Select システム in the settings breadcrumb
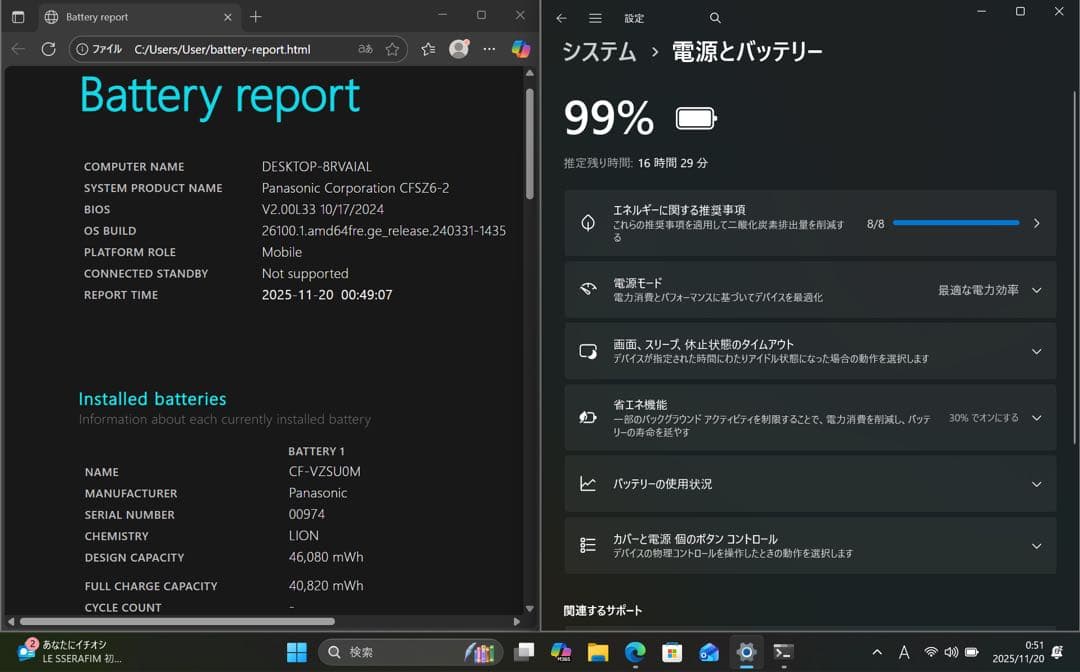This screenshot has height=672, width=1080. pyautogui.click(x=599, y=52)
